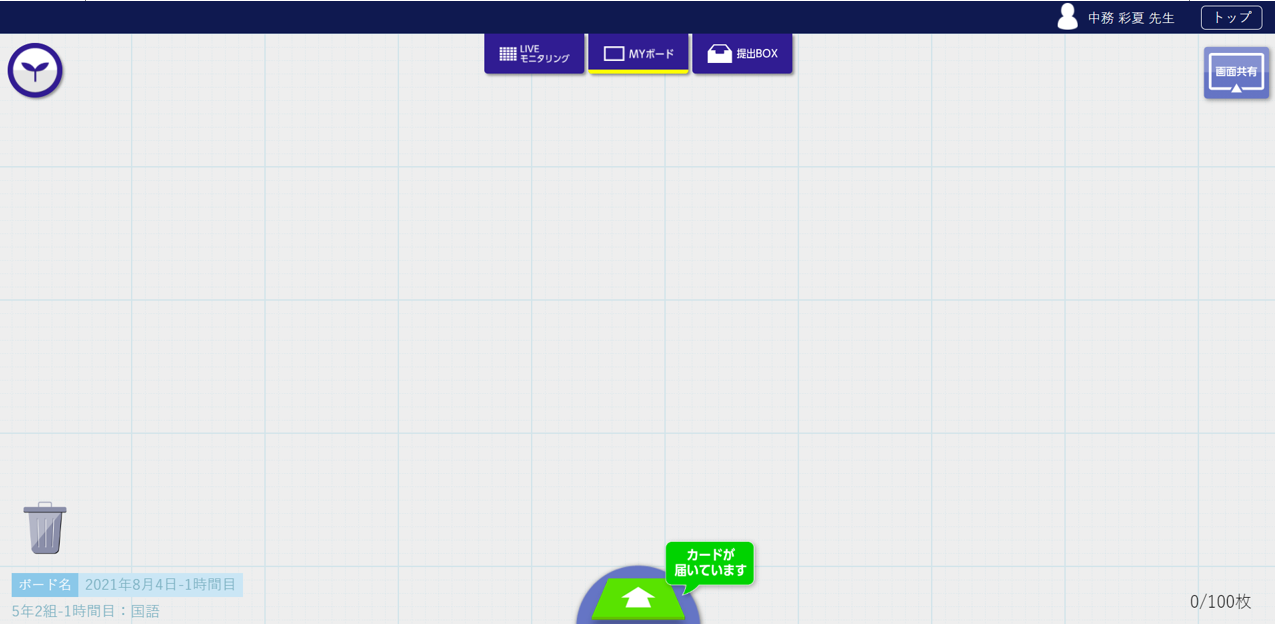Image resolution: width=1277 pixels, height=624 pixels.
Task: Open the 提出BOX tab
Action: 742,54
